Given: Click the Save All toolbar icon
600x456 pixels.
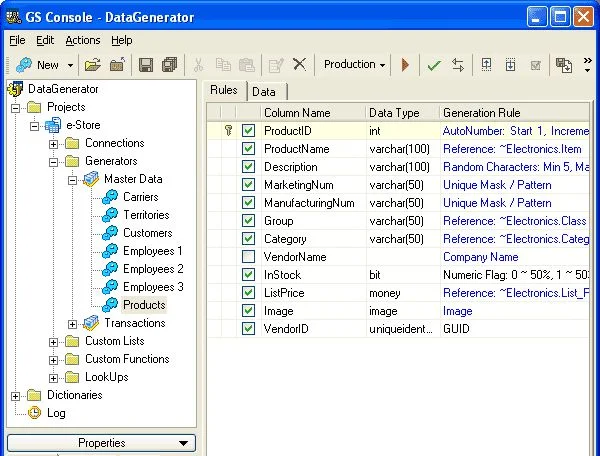Looking at the screenshot, I should pos(170,65).
